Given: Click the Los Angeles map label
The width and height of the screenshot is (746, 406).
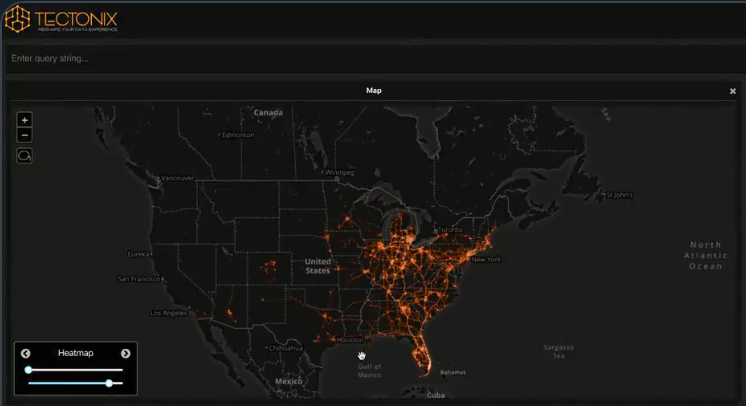Looking at the screenshot, I should coord(168,313).
